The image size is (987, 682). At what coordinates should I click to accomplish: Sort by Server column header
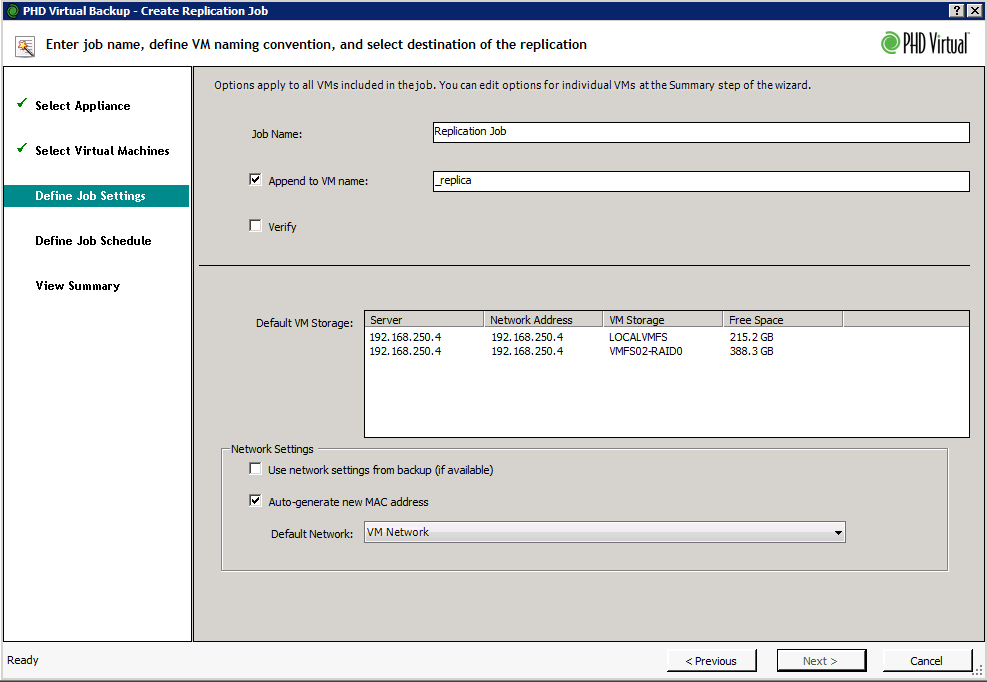424,319
